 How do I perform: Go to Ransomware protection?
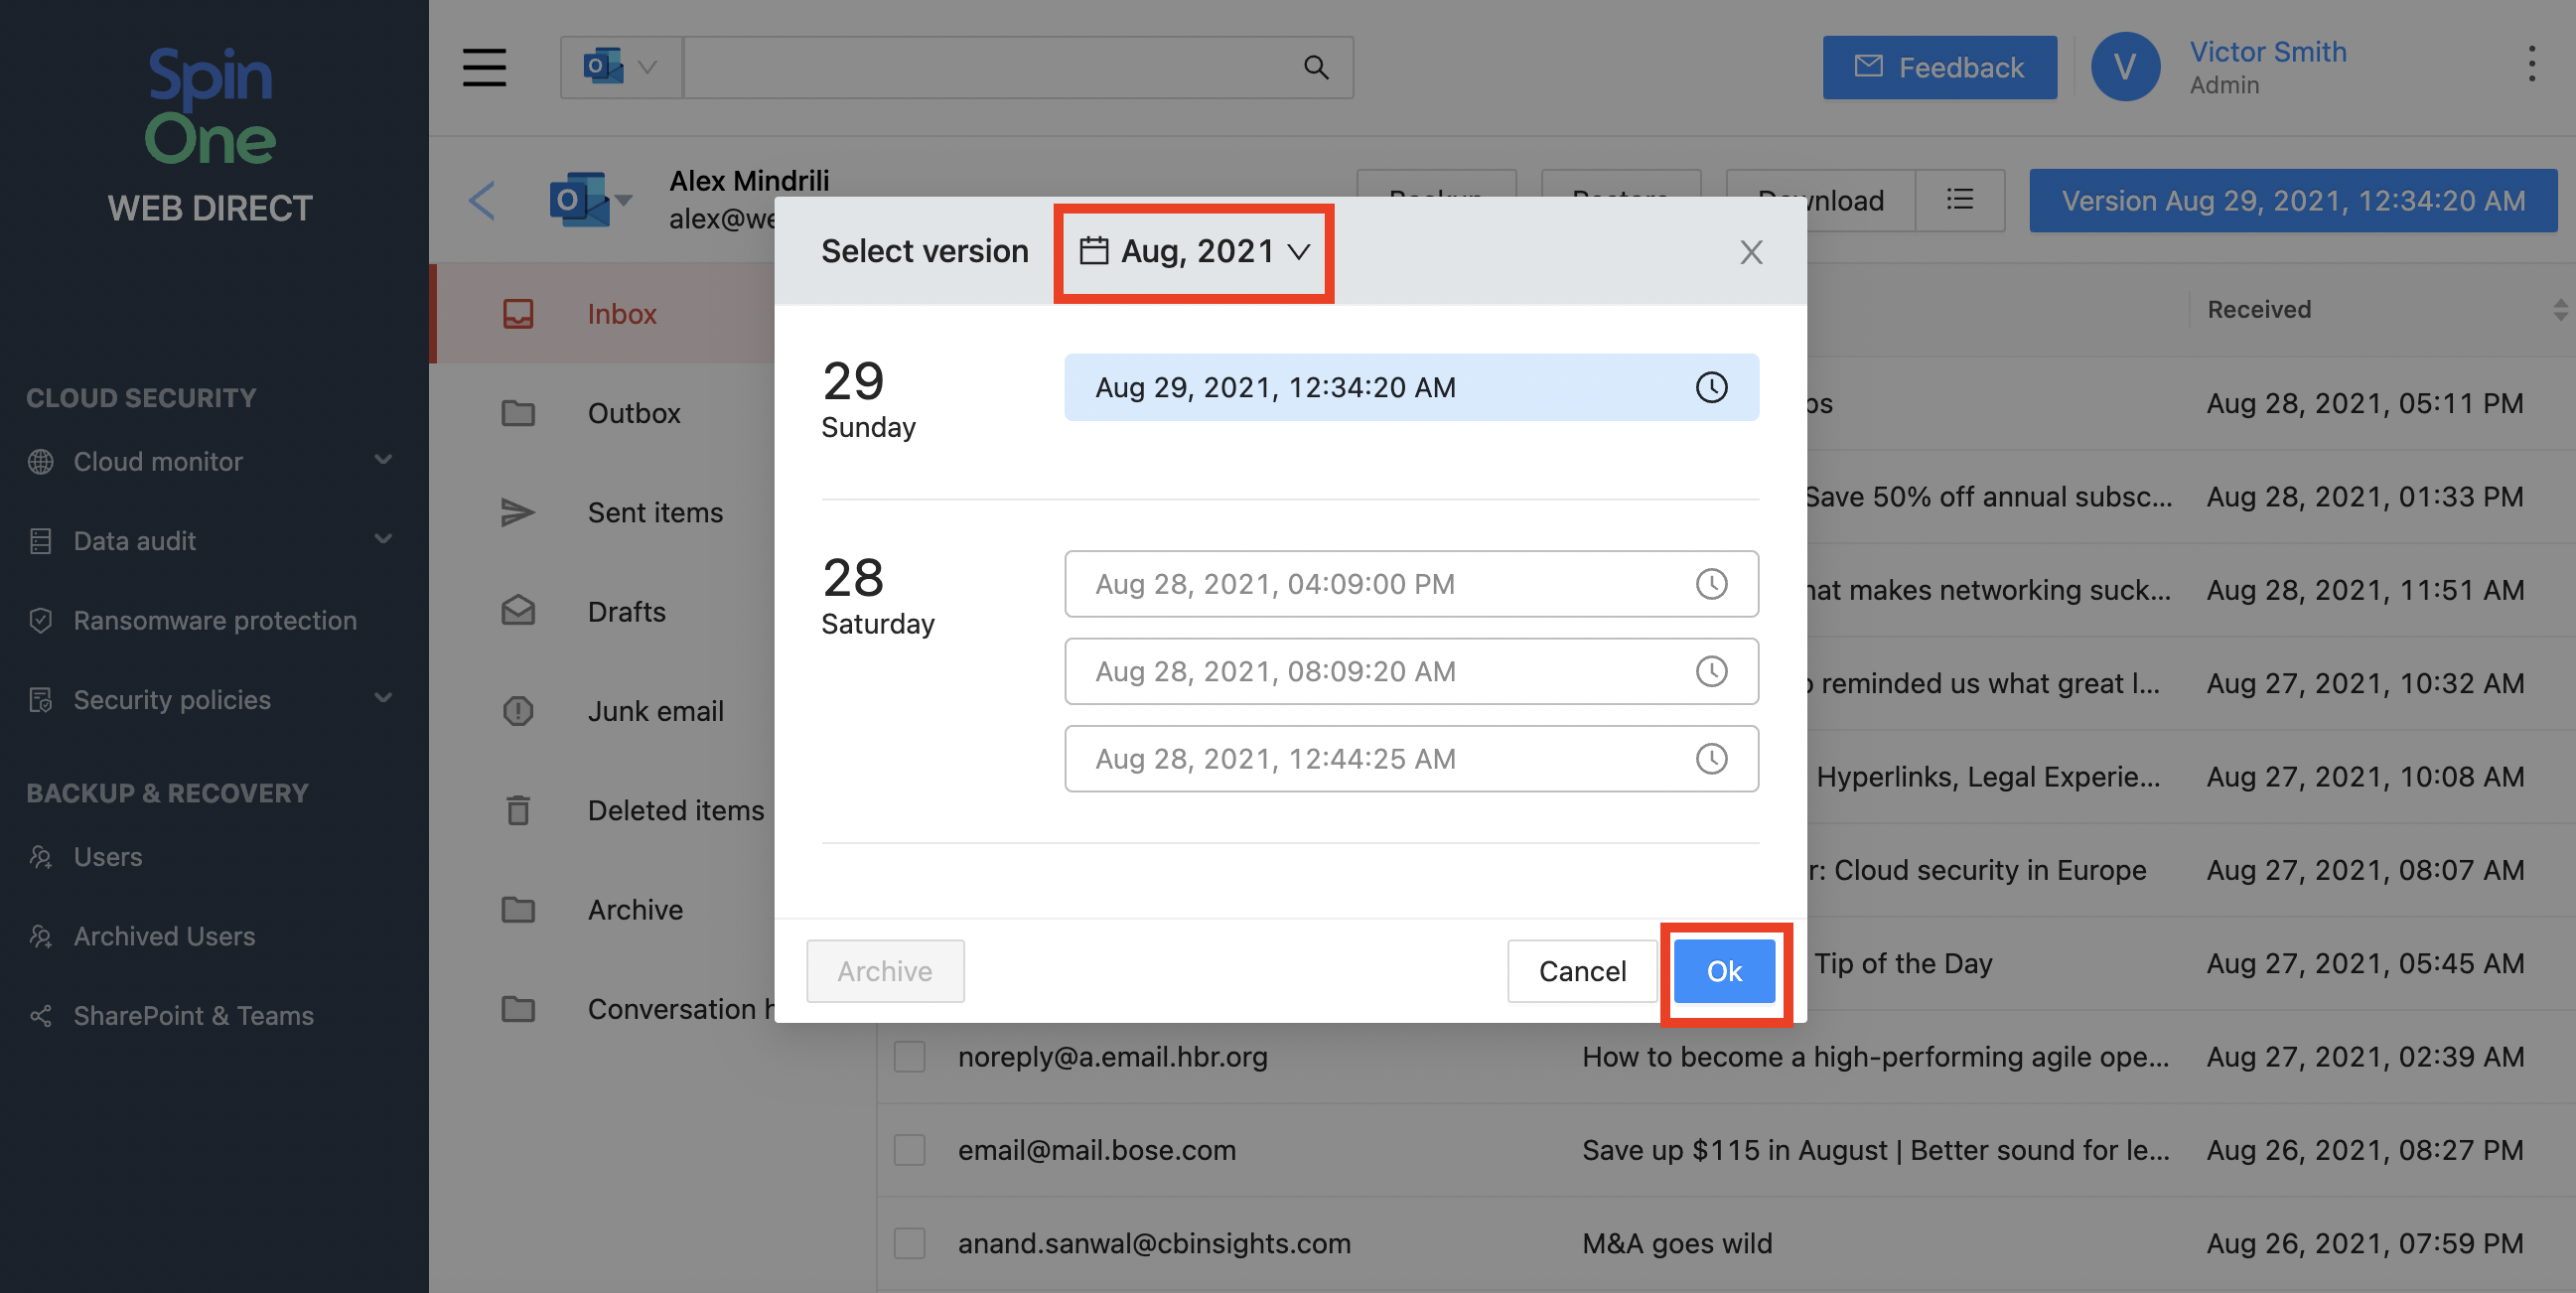214,620
